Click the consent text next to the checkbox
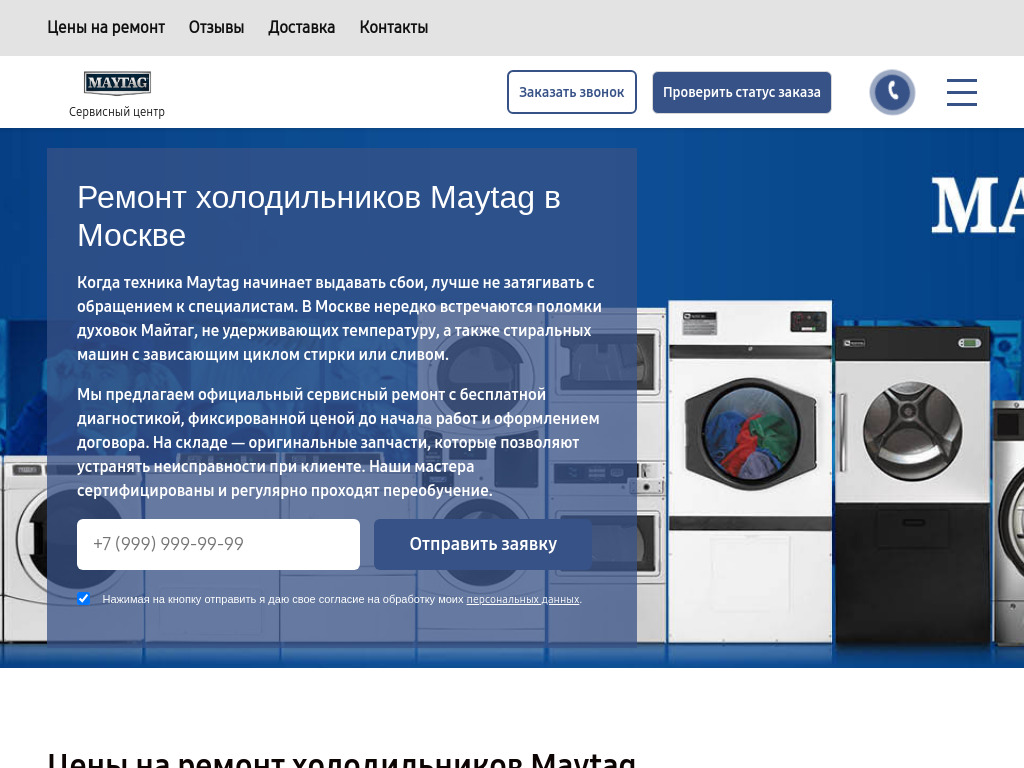Viewport: 1024px width, 768px height. (x=283, y=600)
